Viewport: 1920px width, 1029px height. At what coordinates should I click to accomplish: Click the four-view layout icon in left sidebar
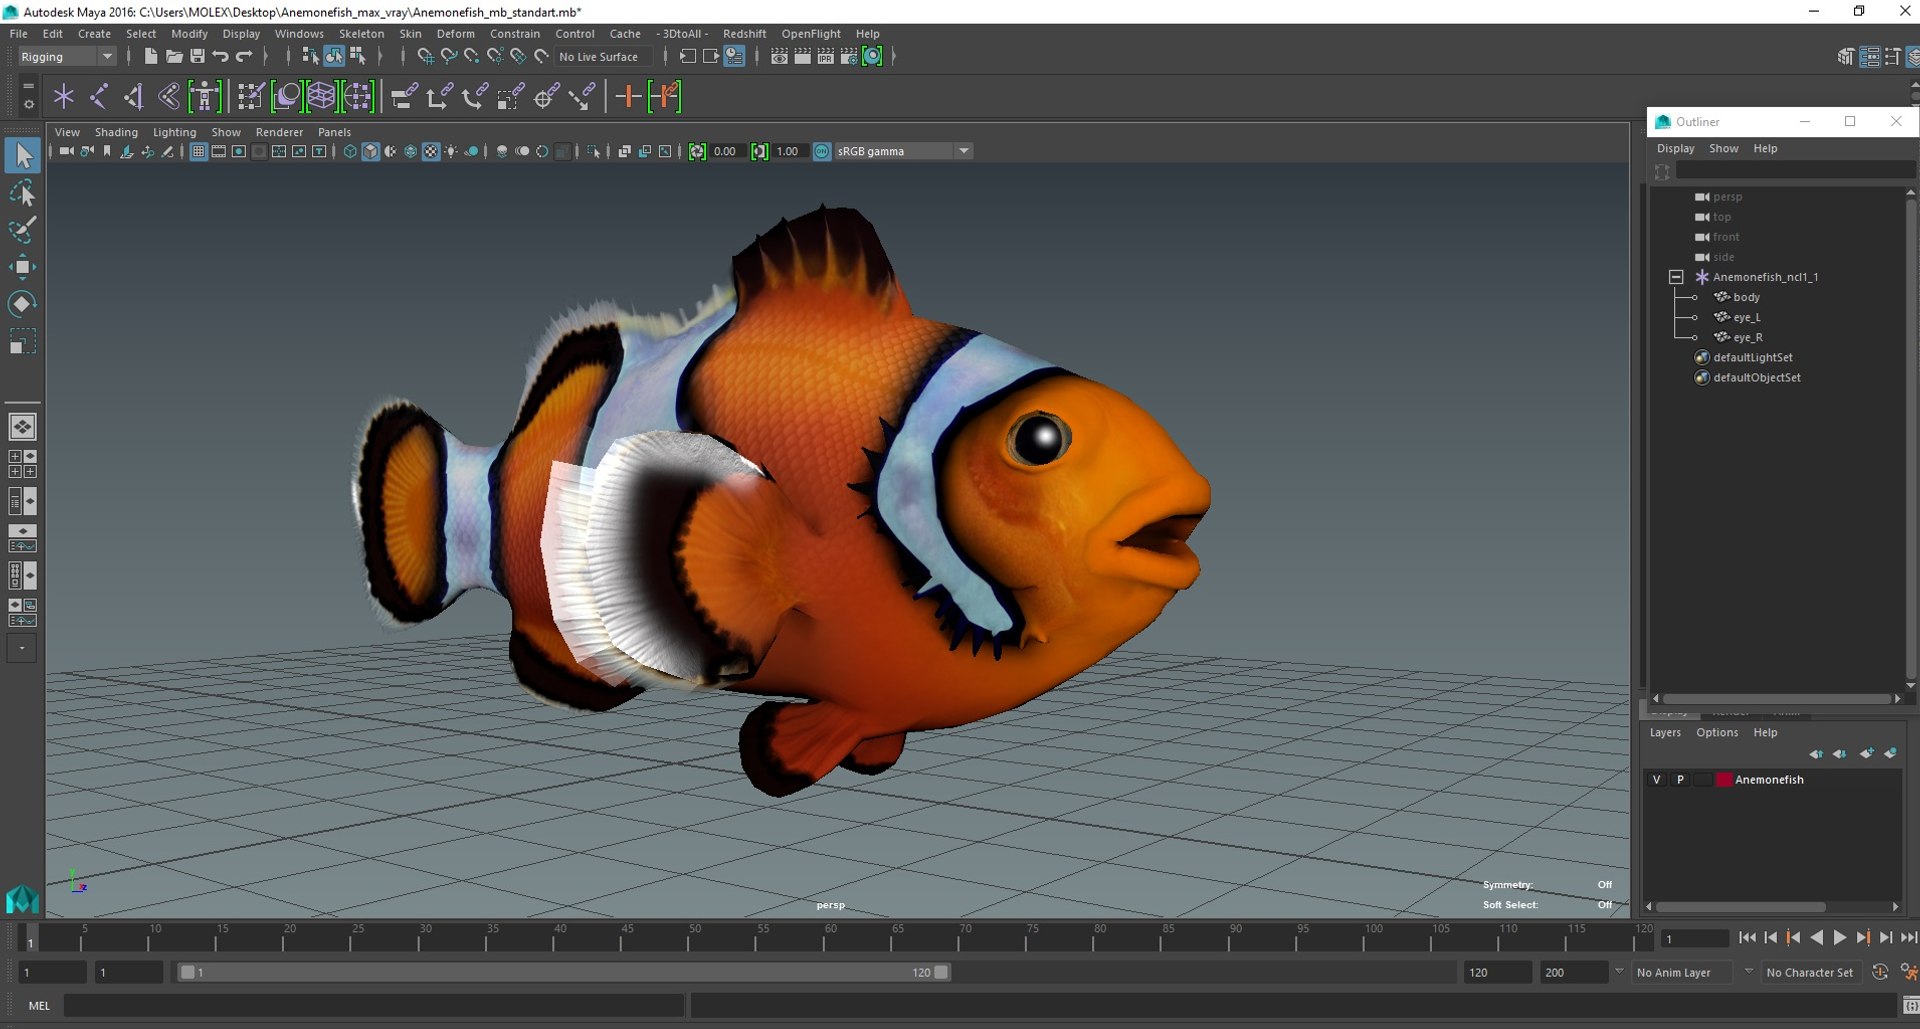pyautogui.click(x=22, y=464)
